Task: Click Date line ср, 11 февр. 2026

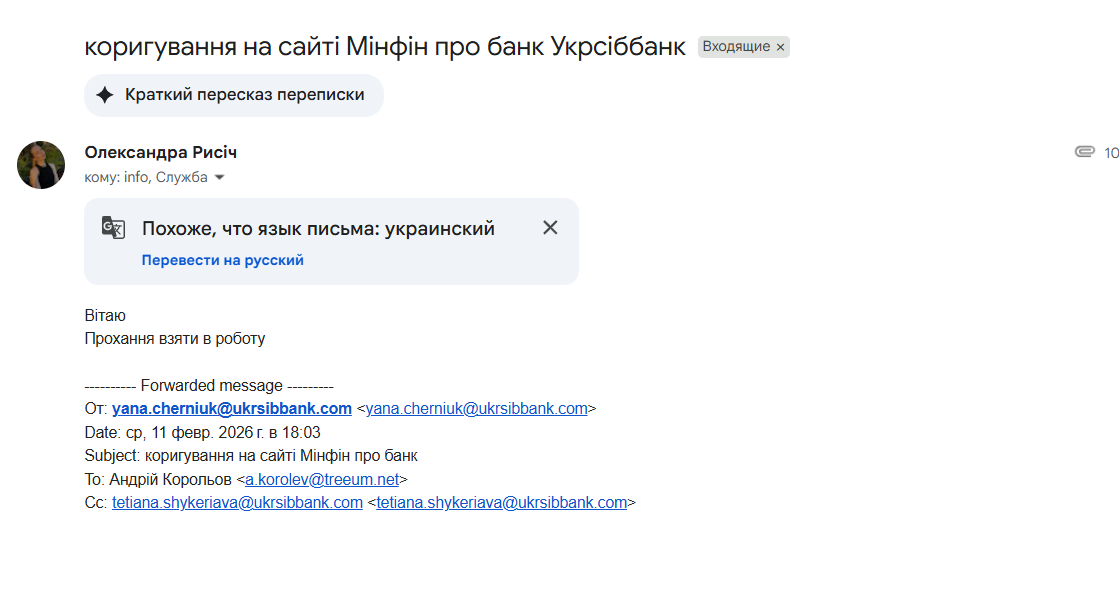Action: pyautogui.click(x=203, y=433)
